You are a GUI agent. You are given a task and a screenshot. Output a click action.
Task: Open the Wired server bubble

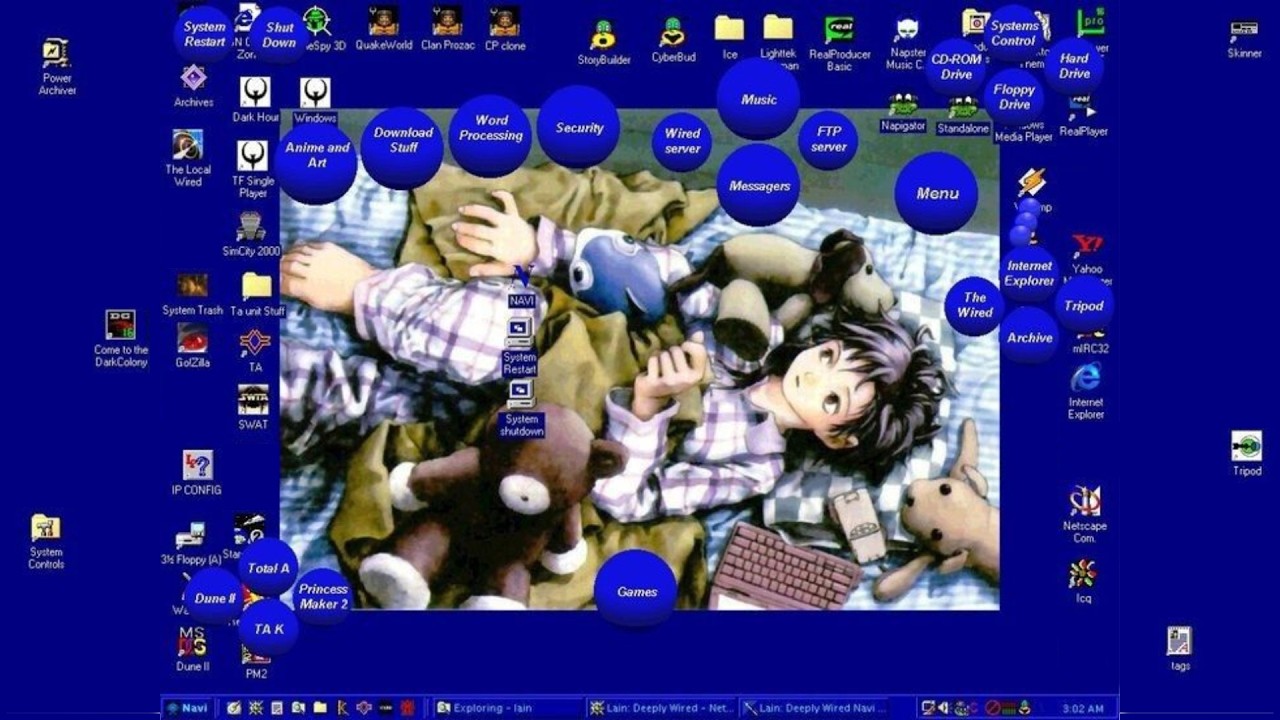click(x=682, y=142)
